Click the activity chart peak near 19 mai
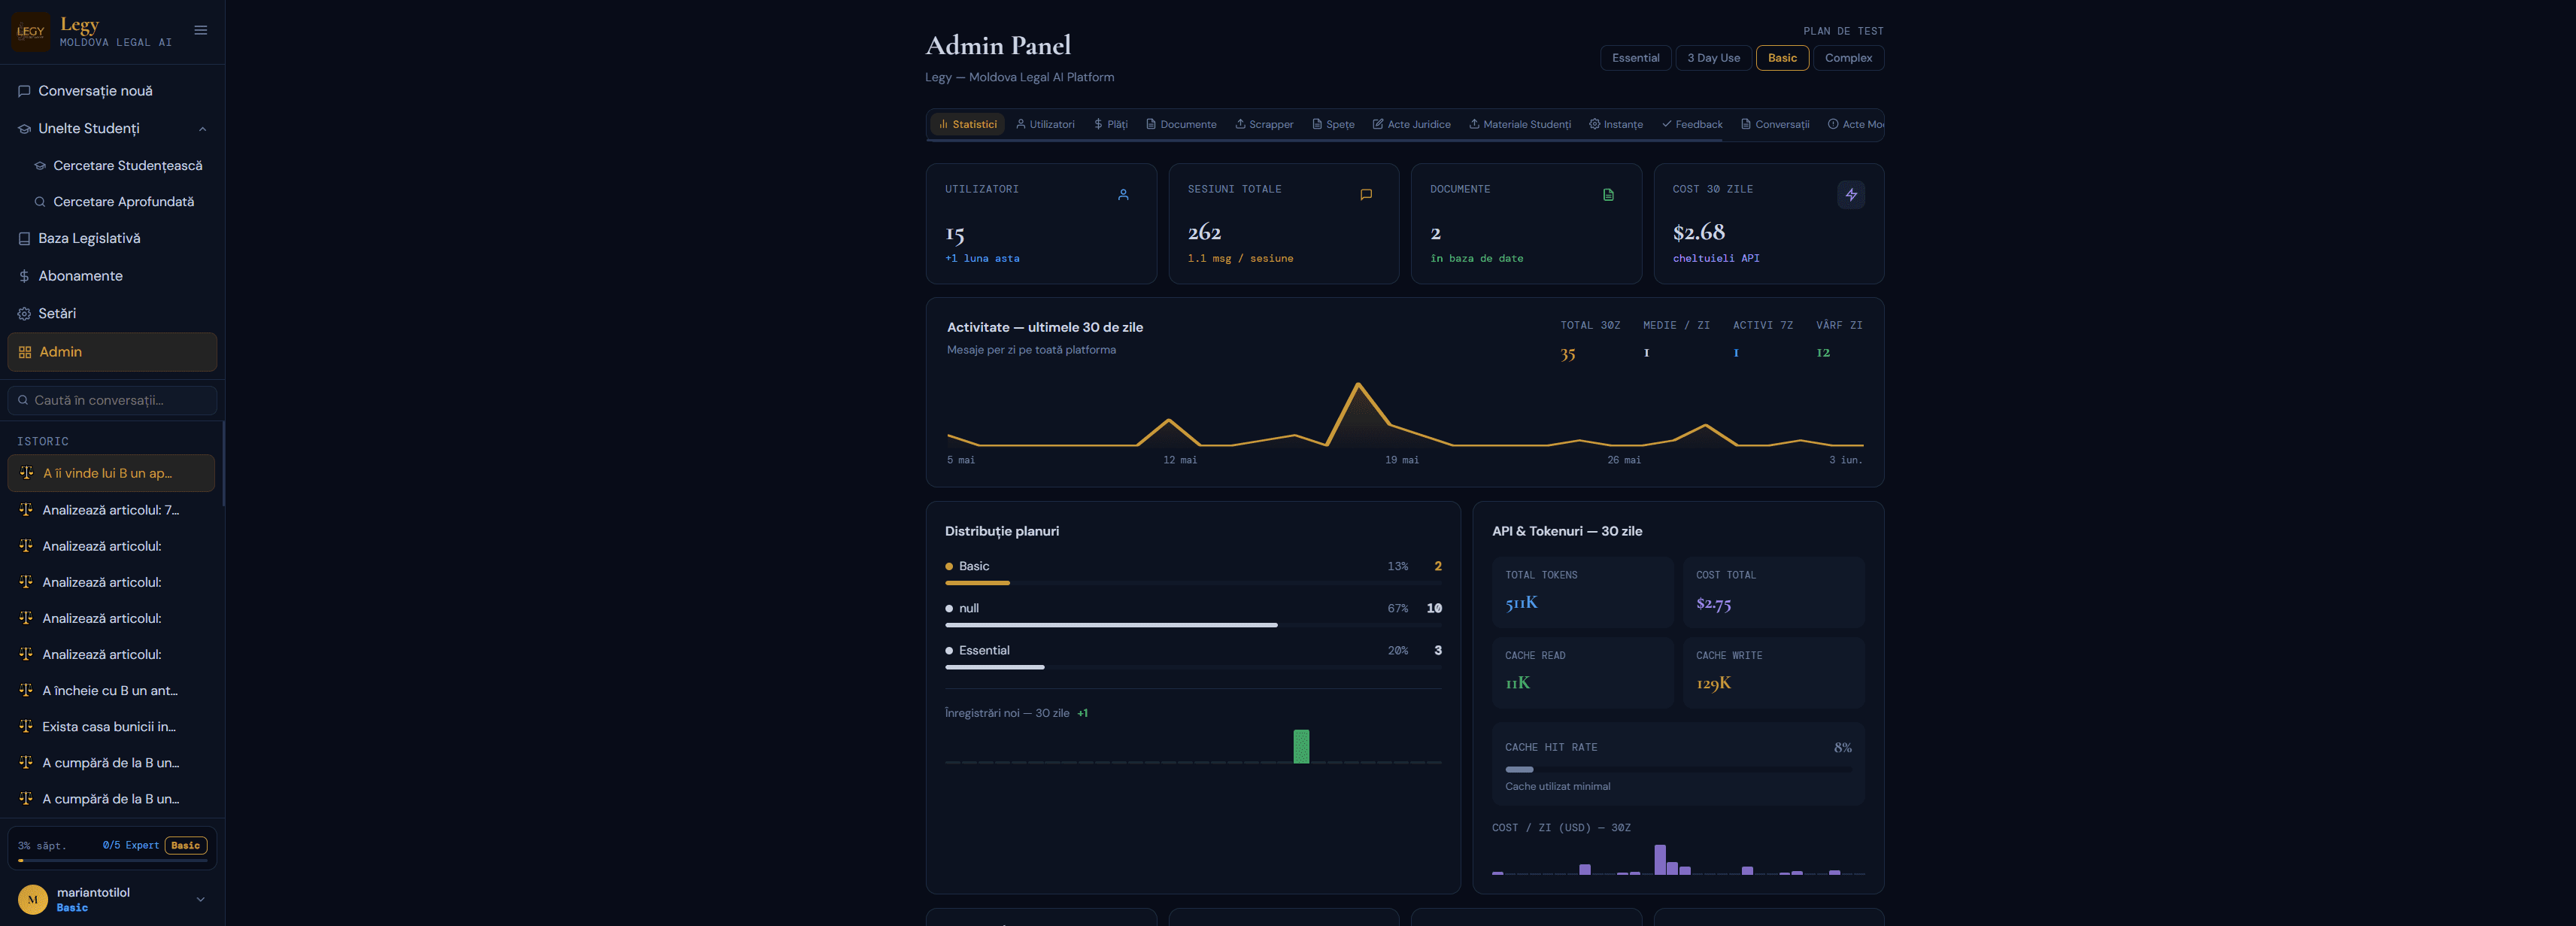The image size is (2576, 926). click(x=1358, y=385)
